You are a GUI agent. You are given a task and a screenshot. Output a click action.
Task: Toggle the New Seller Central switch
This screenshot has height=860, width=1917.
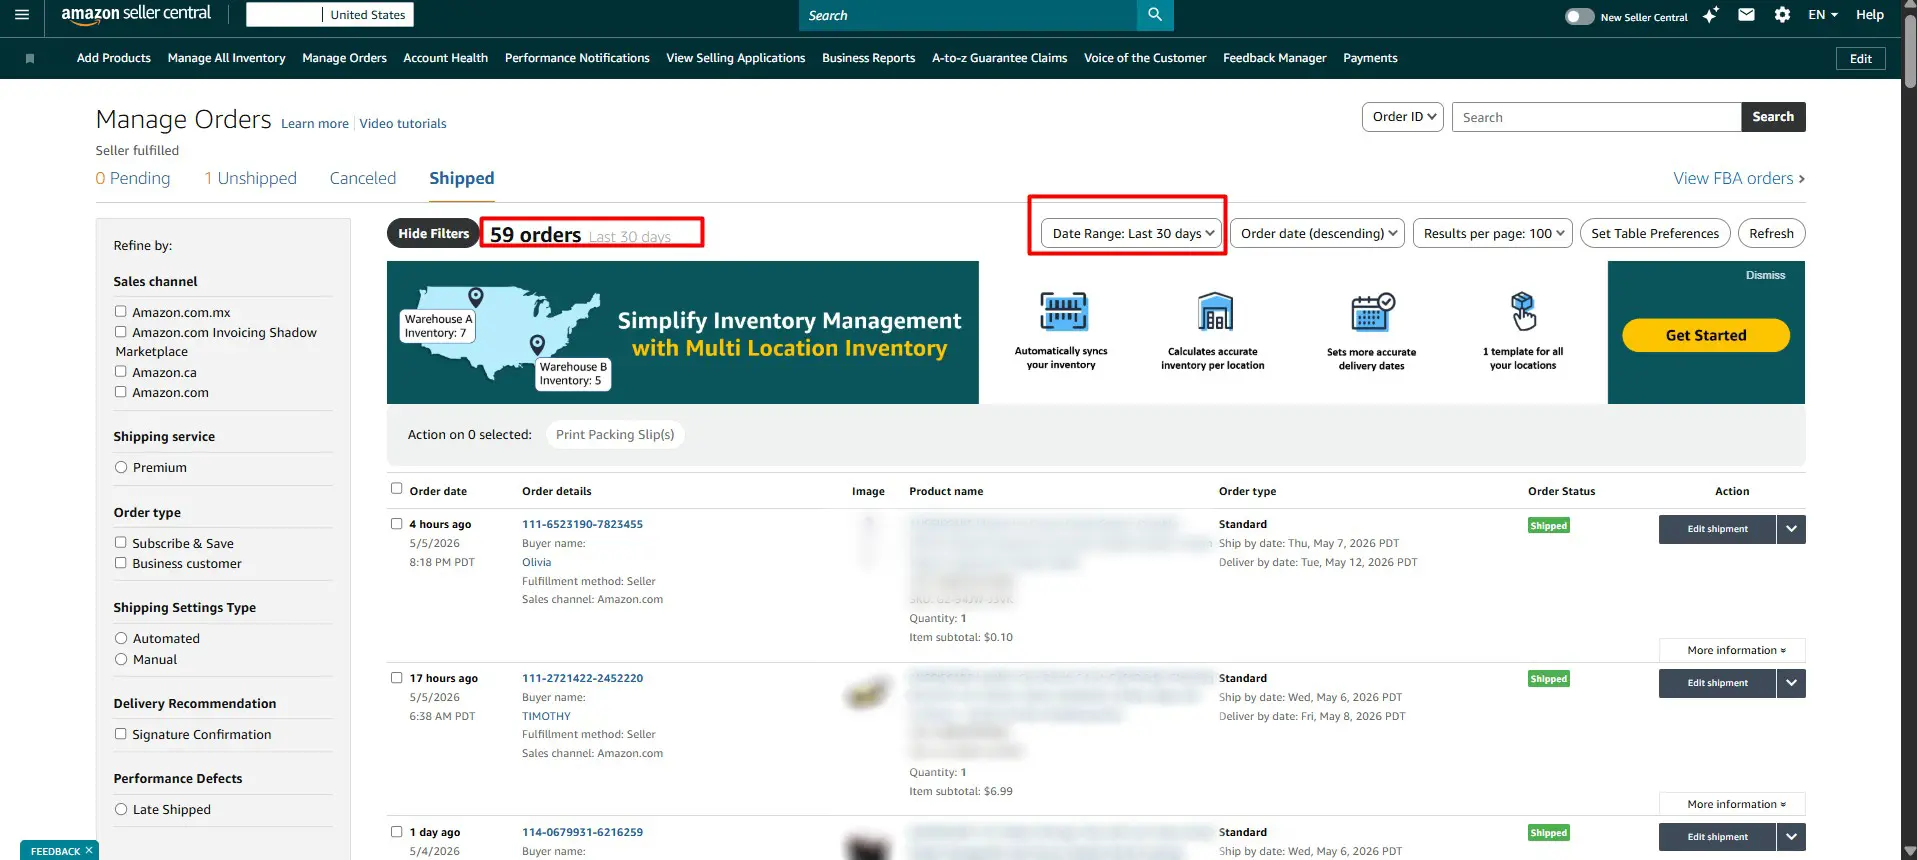1579,16
